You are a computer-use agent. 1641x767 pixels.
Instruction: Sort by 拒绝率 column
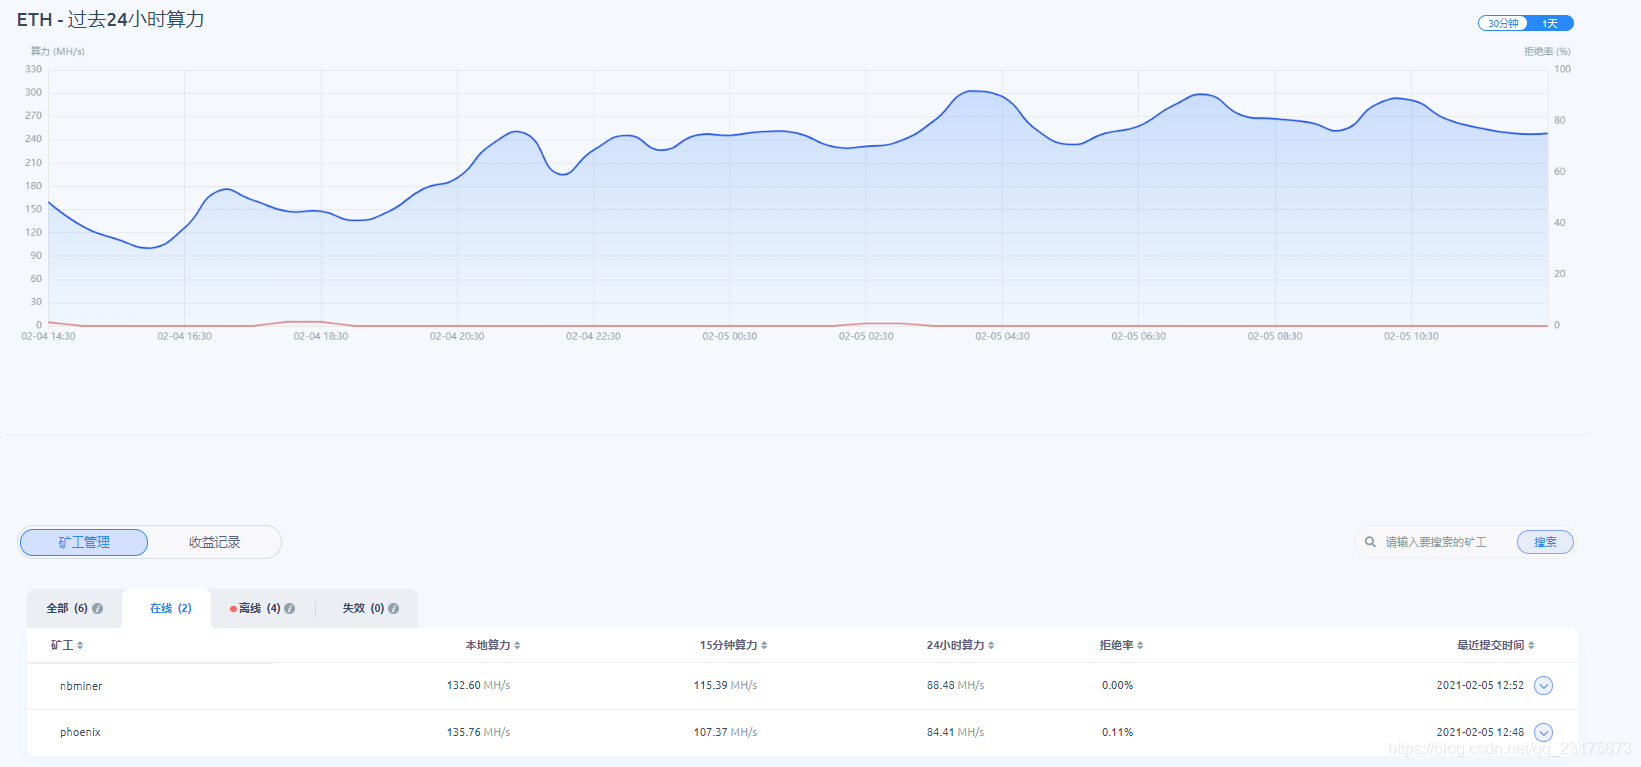coord(1121,645)
